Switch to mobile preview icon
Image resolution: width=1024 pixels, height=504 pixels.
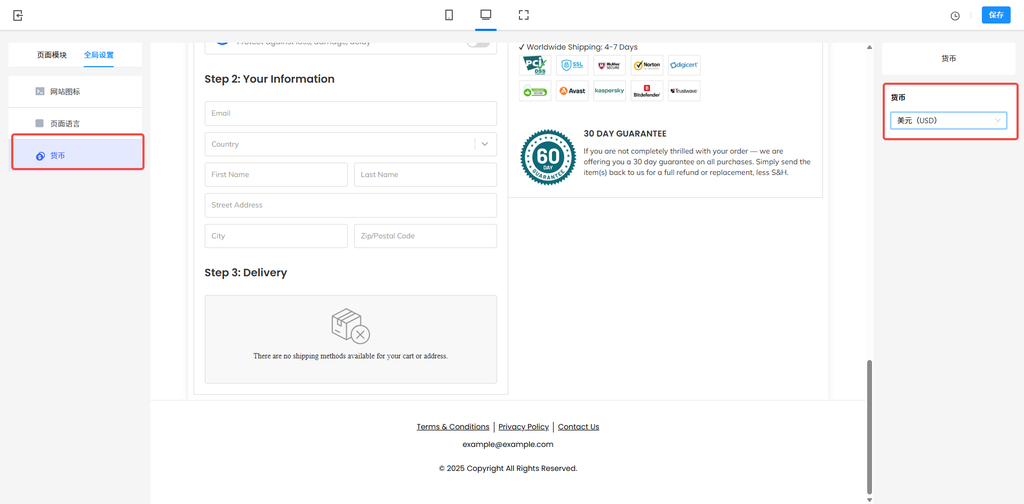449,15
